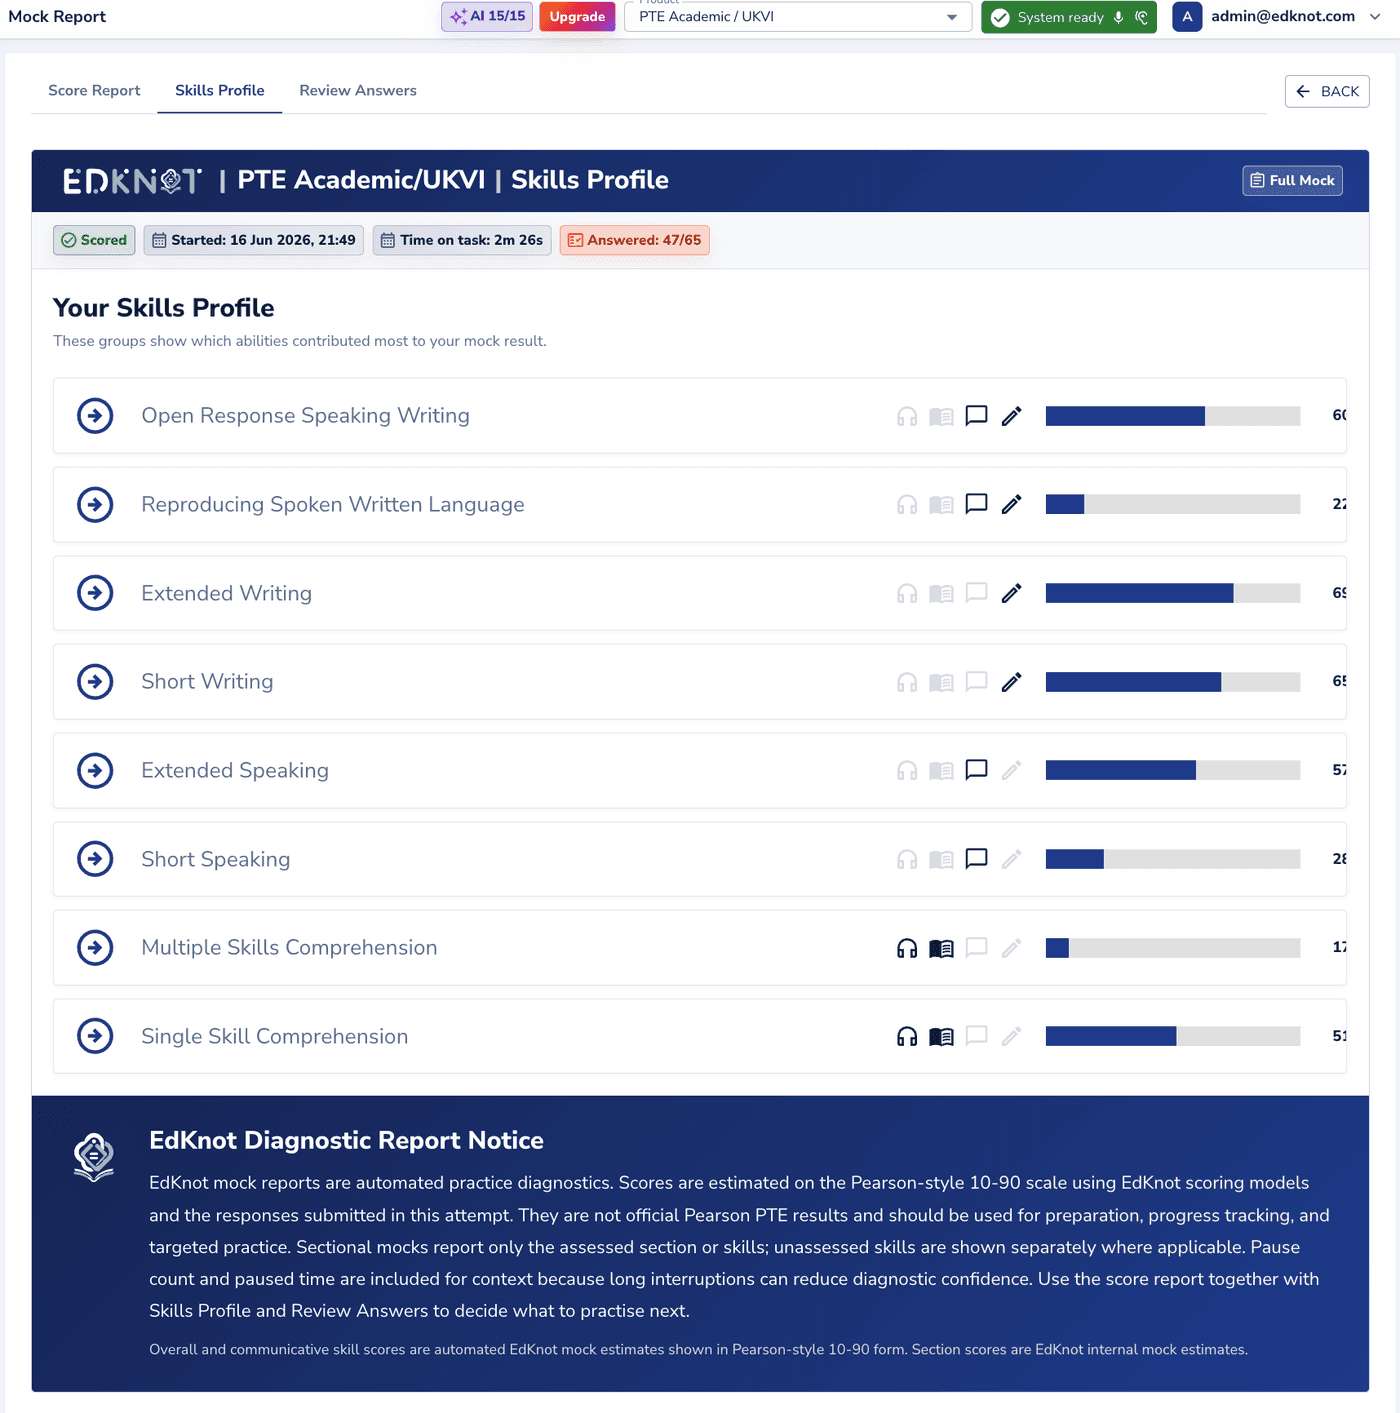The width and height of the screenshot is (1400, 1413).
Task: Click the Time on task: 2m 26s badge
Action: click(x=462, y=240)
